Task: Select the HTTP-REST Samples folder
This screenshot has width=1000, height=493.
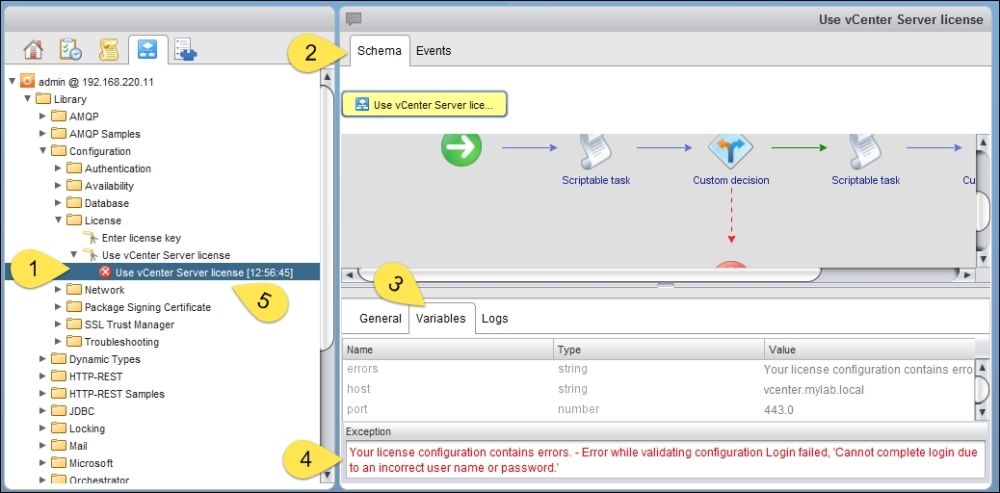Action: pyautogui.click(x=117, y=394)
